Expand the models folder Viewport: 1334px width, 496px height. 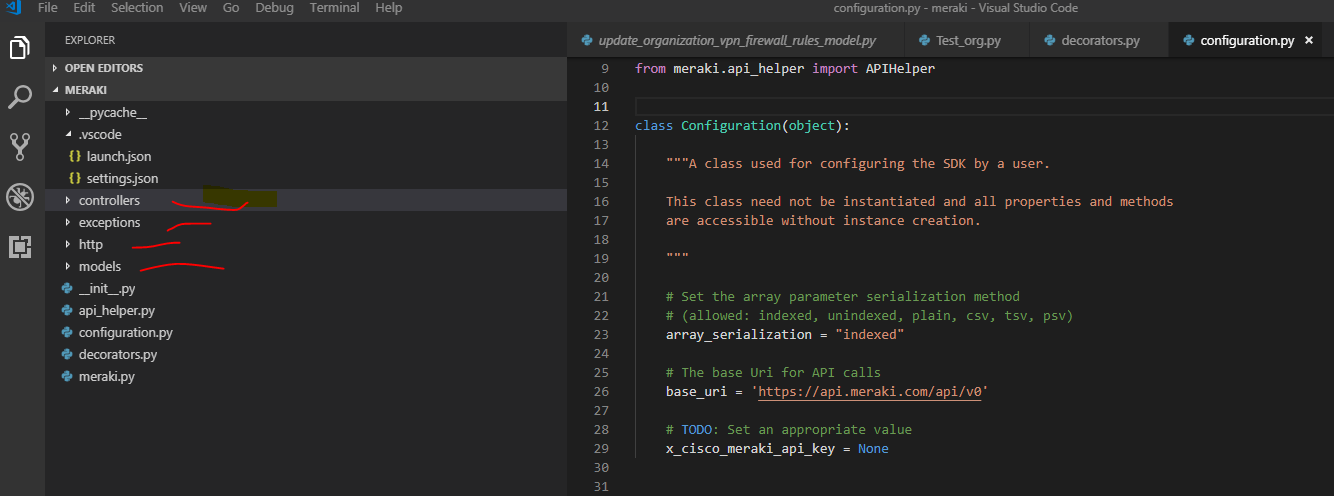click(x=99, y=267)
